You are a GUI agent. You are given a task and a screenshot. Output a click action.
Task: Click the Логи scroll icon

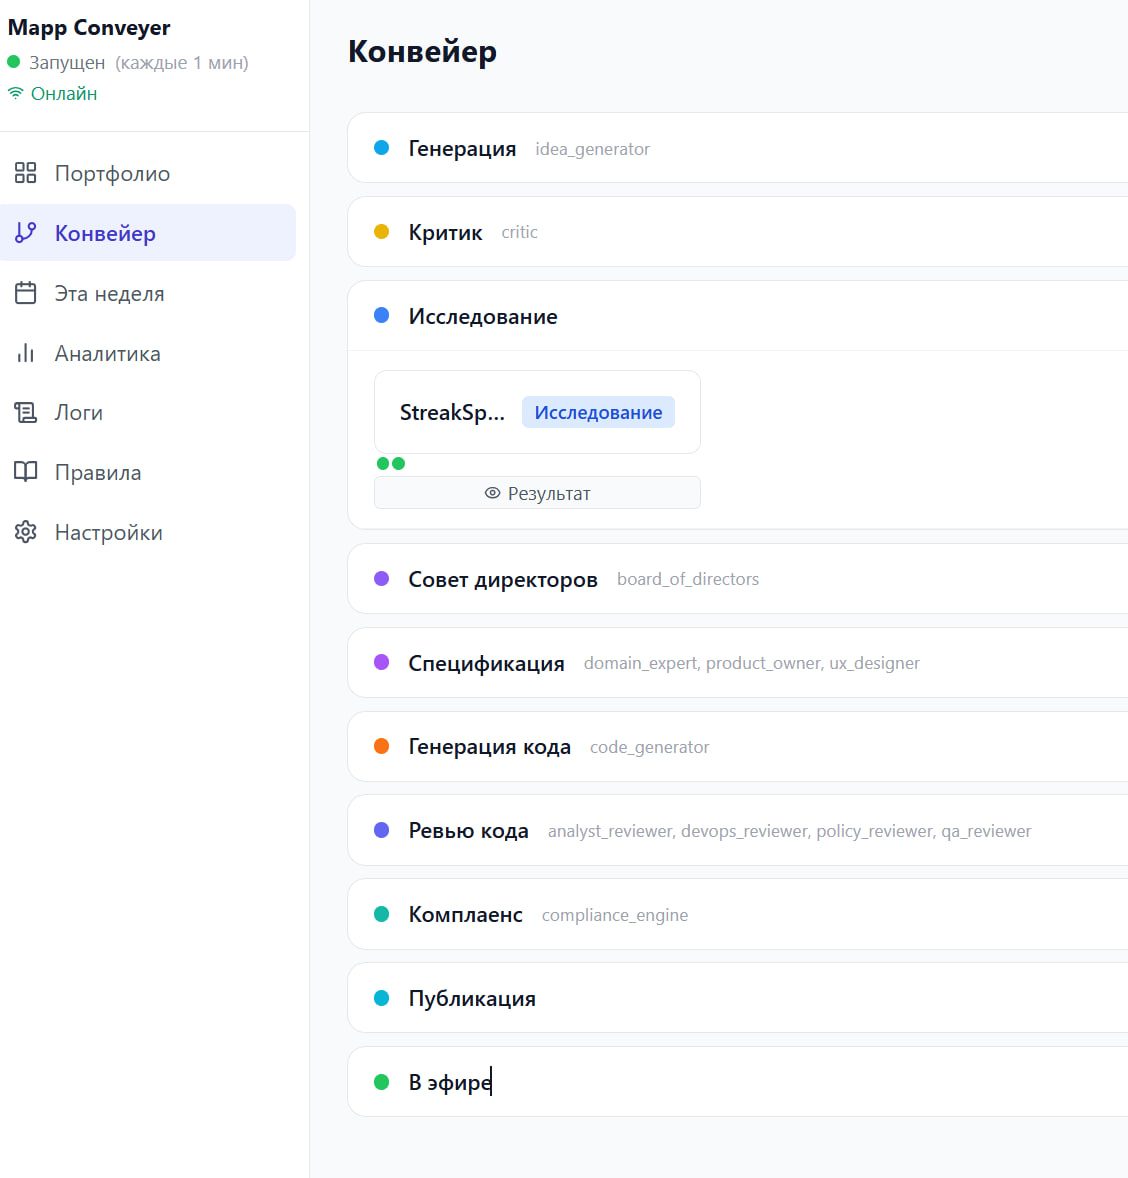point(26,412)
